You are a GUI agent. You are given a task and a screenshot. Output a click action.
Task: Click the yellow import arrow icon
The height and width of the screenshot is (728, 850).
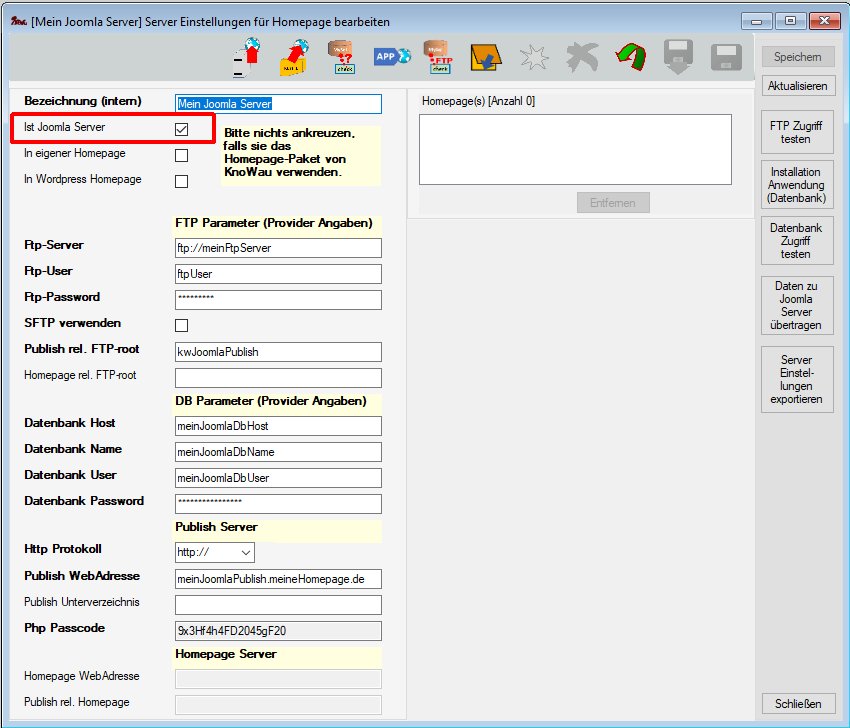point(486,58)
